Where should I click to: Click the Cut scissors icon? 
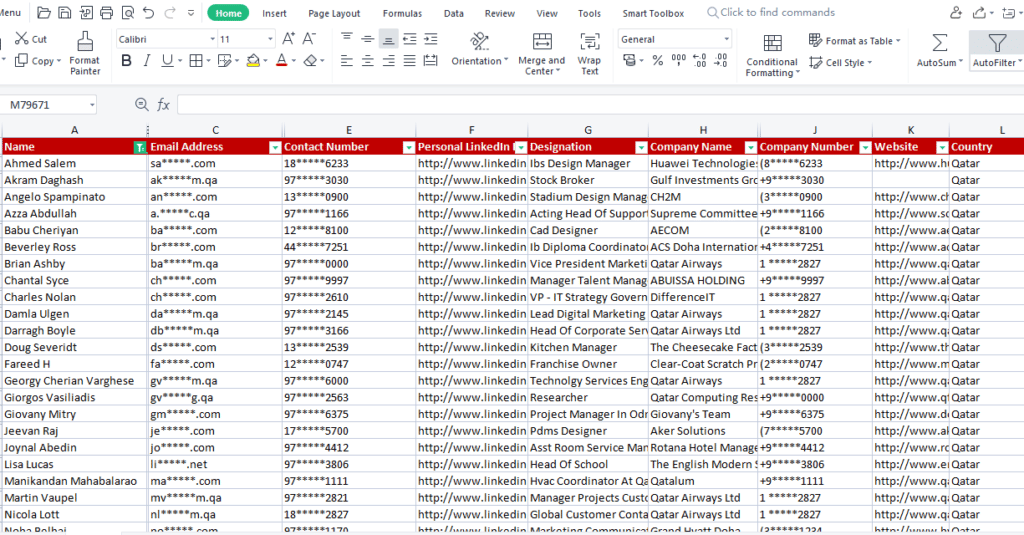22,39
